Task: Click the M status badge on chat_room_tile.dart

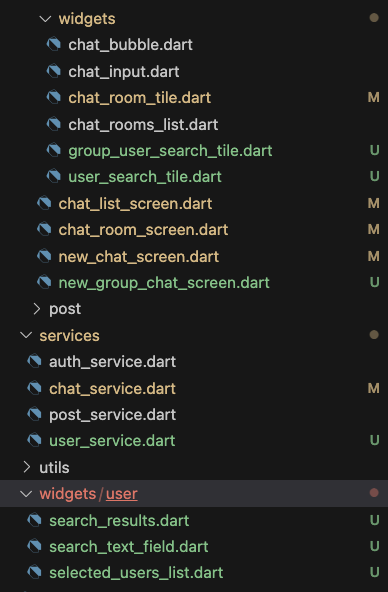Action: click(374, 97)
